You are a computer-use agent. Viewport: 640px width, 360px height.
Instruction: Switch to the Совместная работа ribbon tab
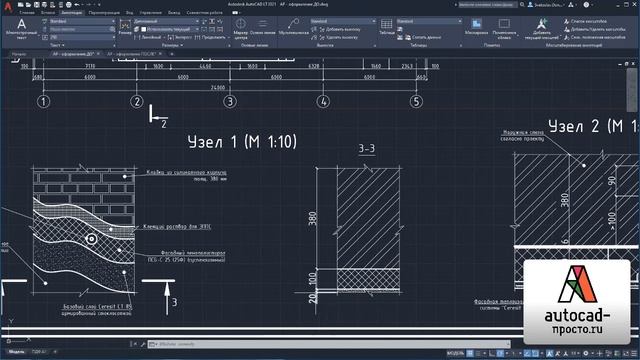pyautogui.click(x=204, y=13)
